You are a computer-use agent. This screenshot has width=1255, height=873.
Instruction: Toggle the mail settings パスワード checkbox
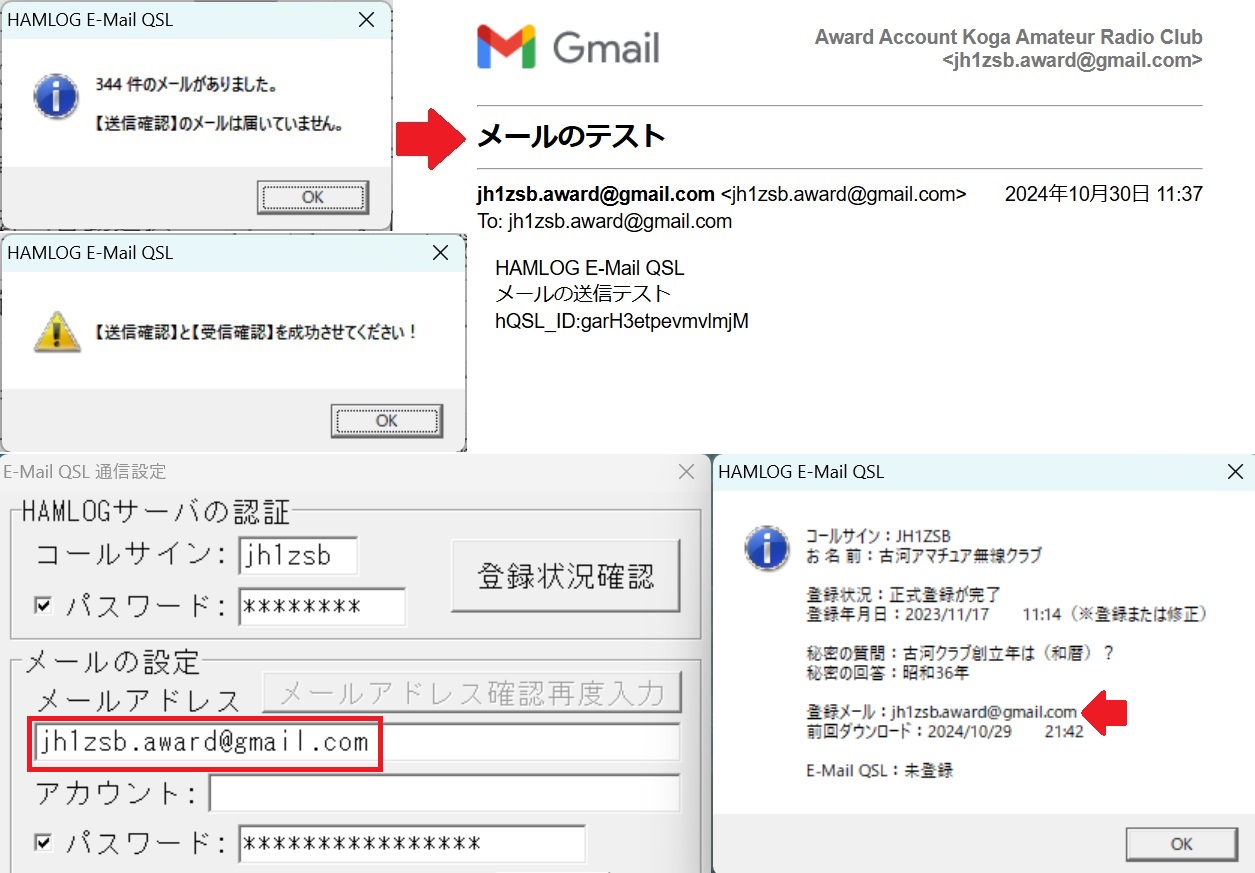tap(43, 843)
